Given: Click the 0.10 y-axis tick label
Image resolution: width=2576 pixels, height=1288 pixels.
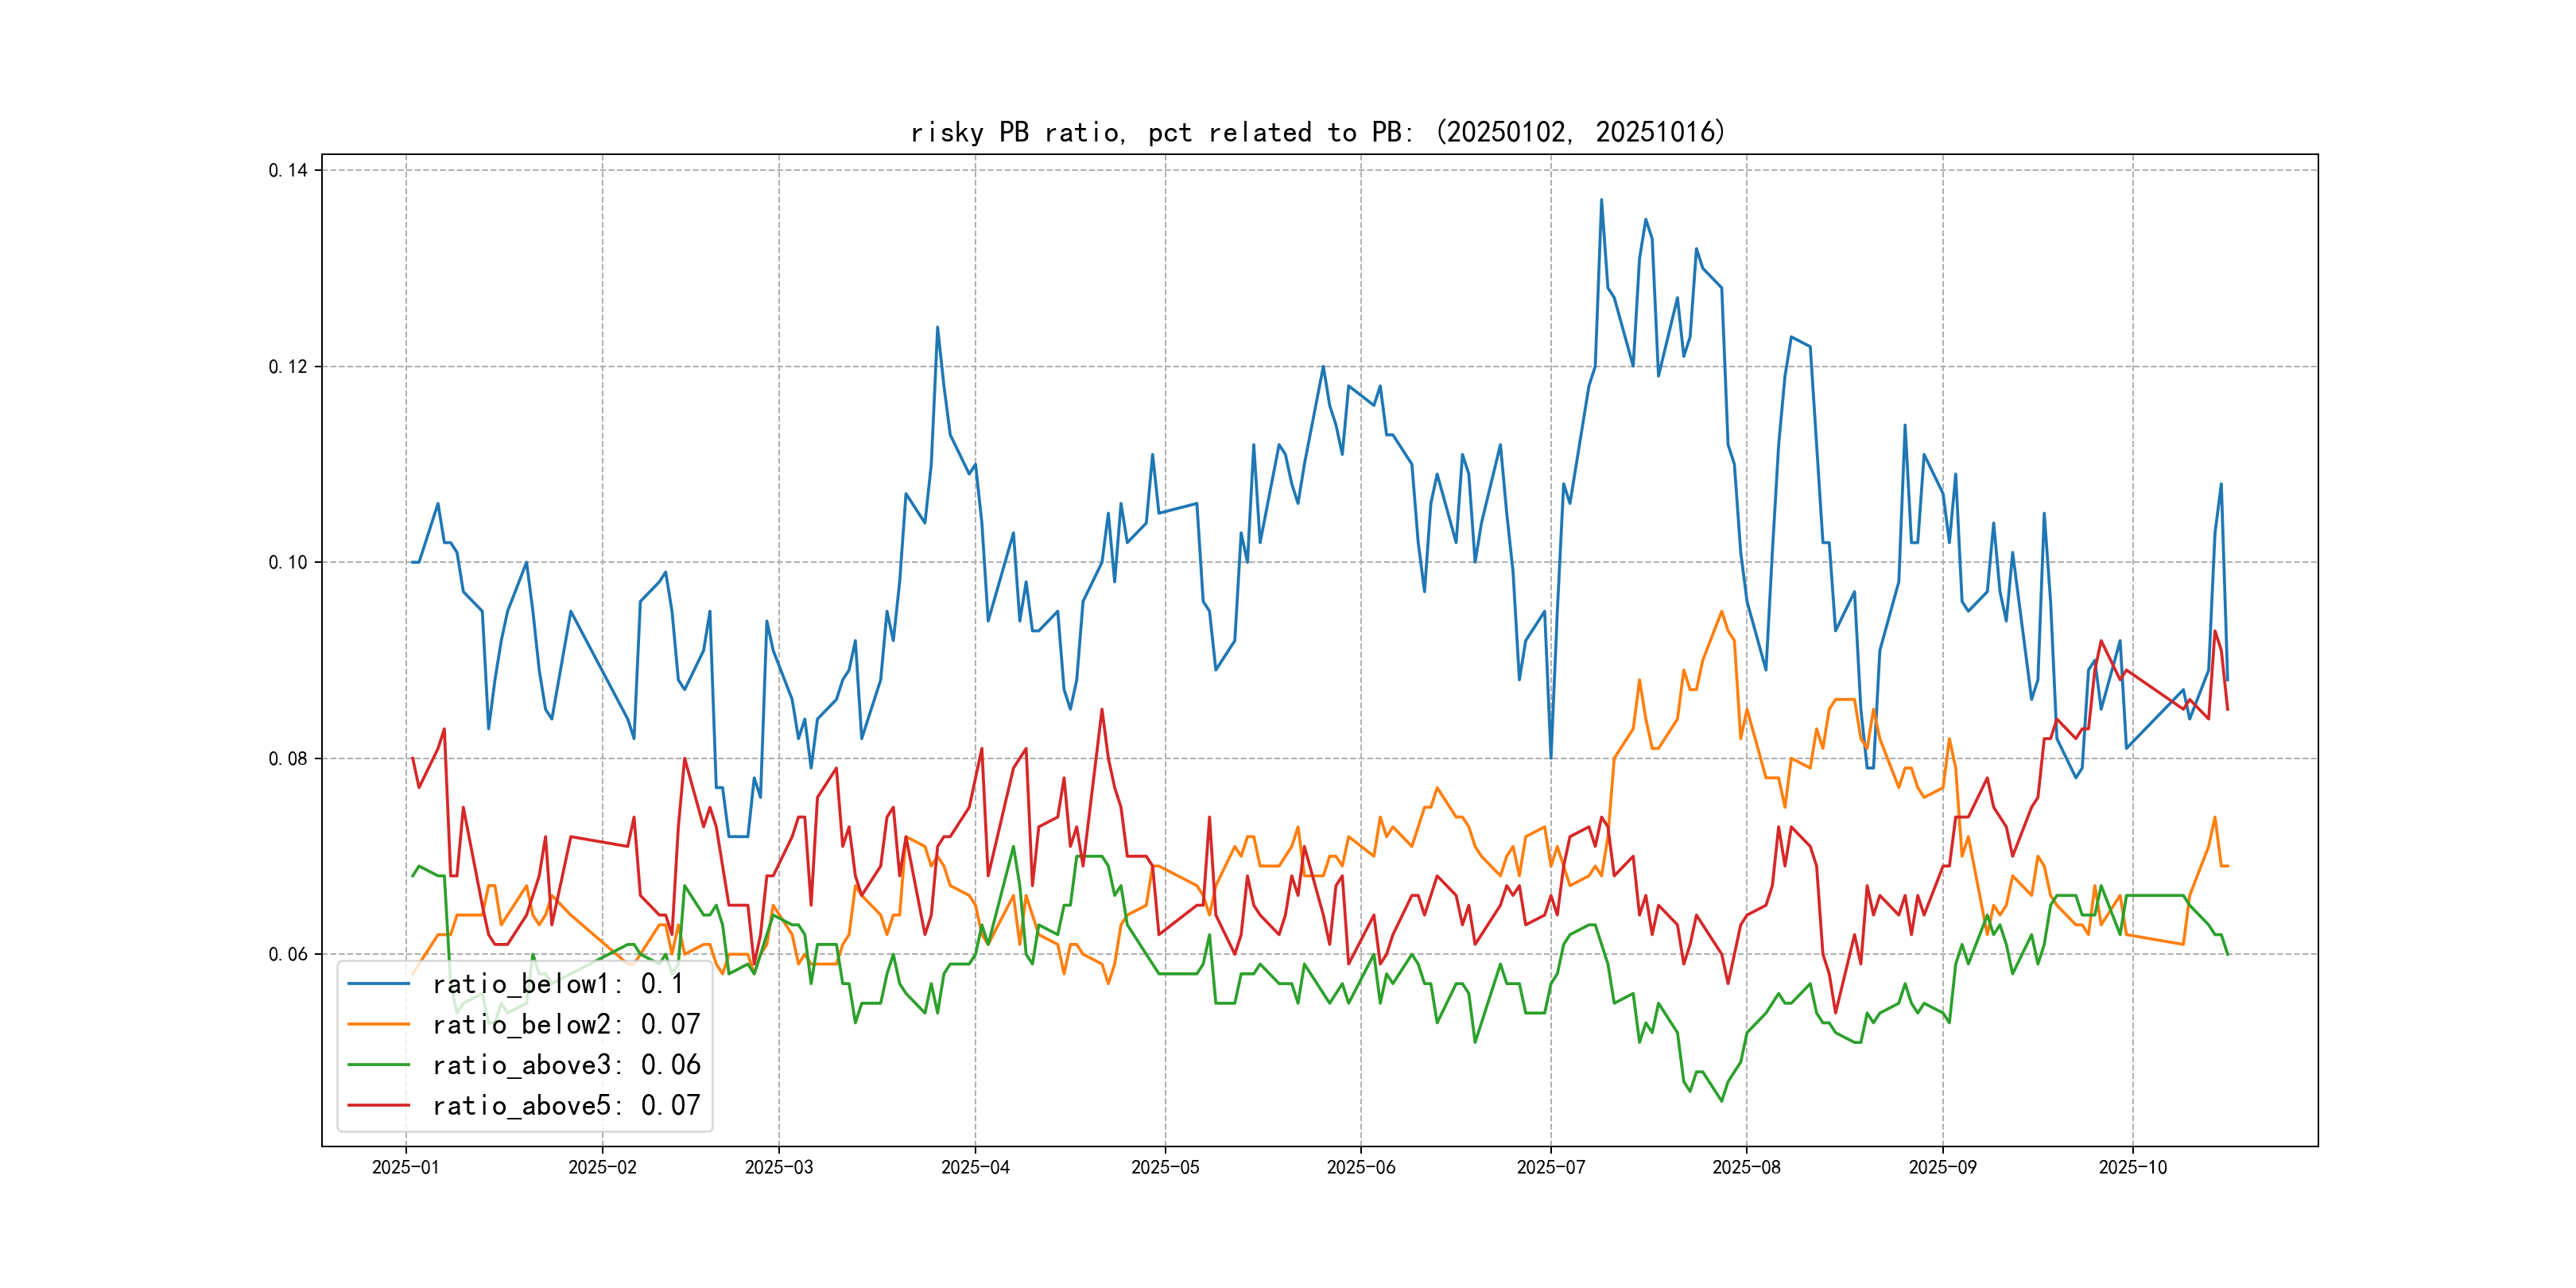Looking at the screenshot, I should tap(288, 562).
